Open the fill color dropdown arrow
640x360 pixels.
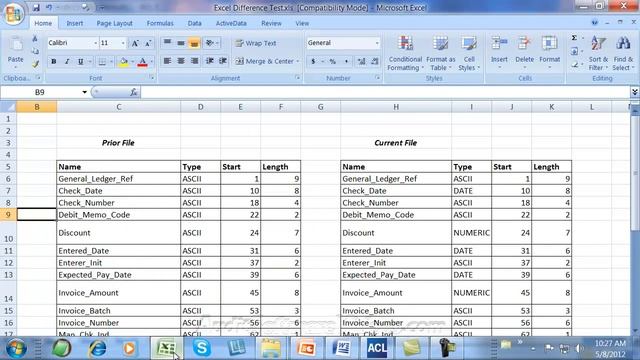132,62
